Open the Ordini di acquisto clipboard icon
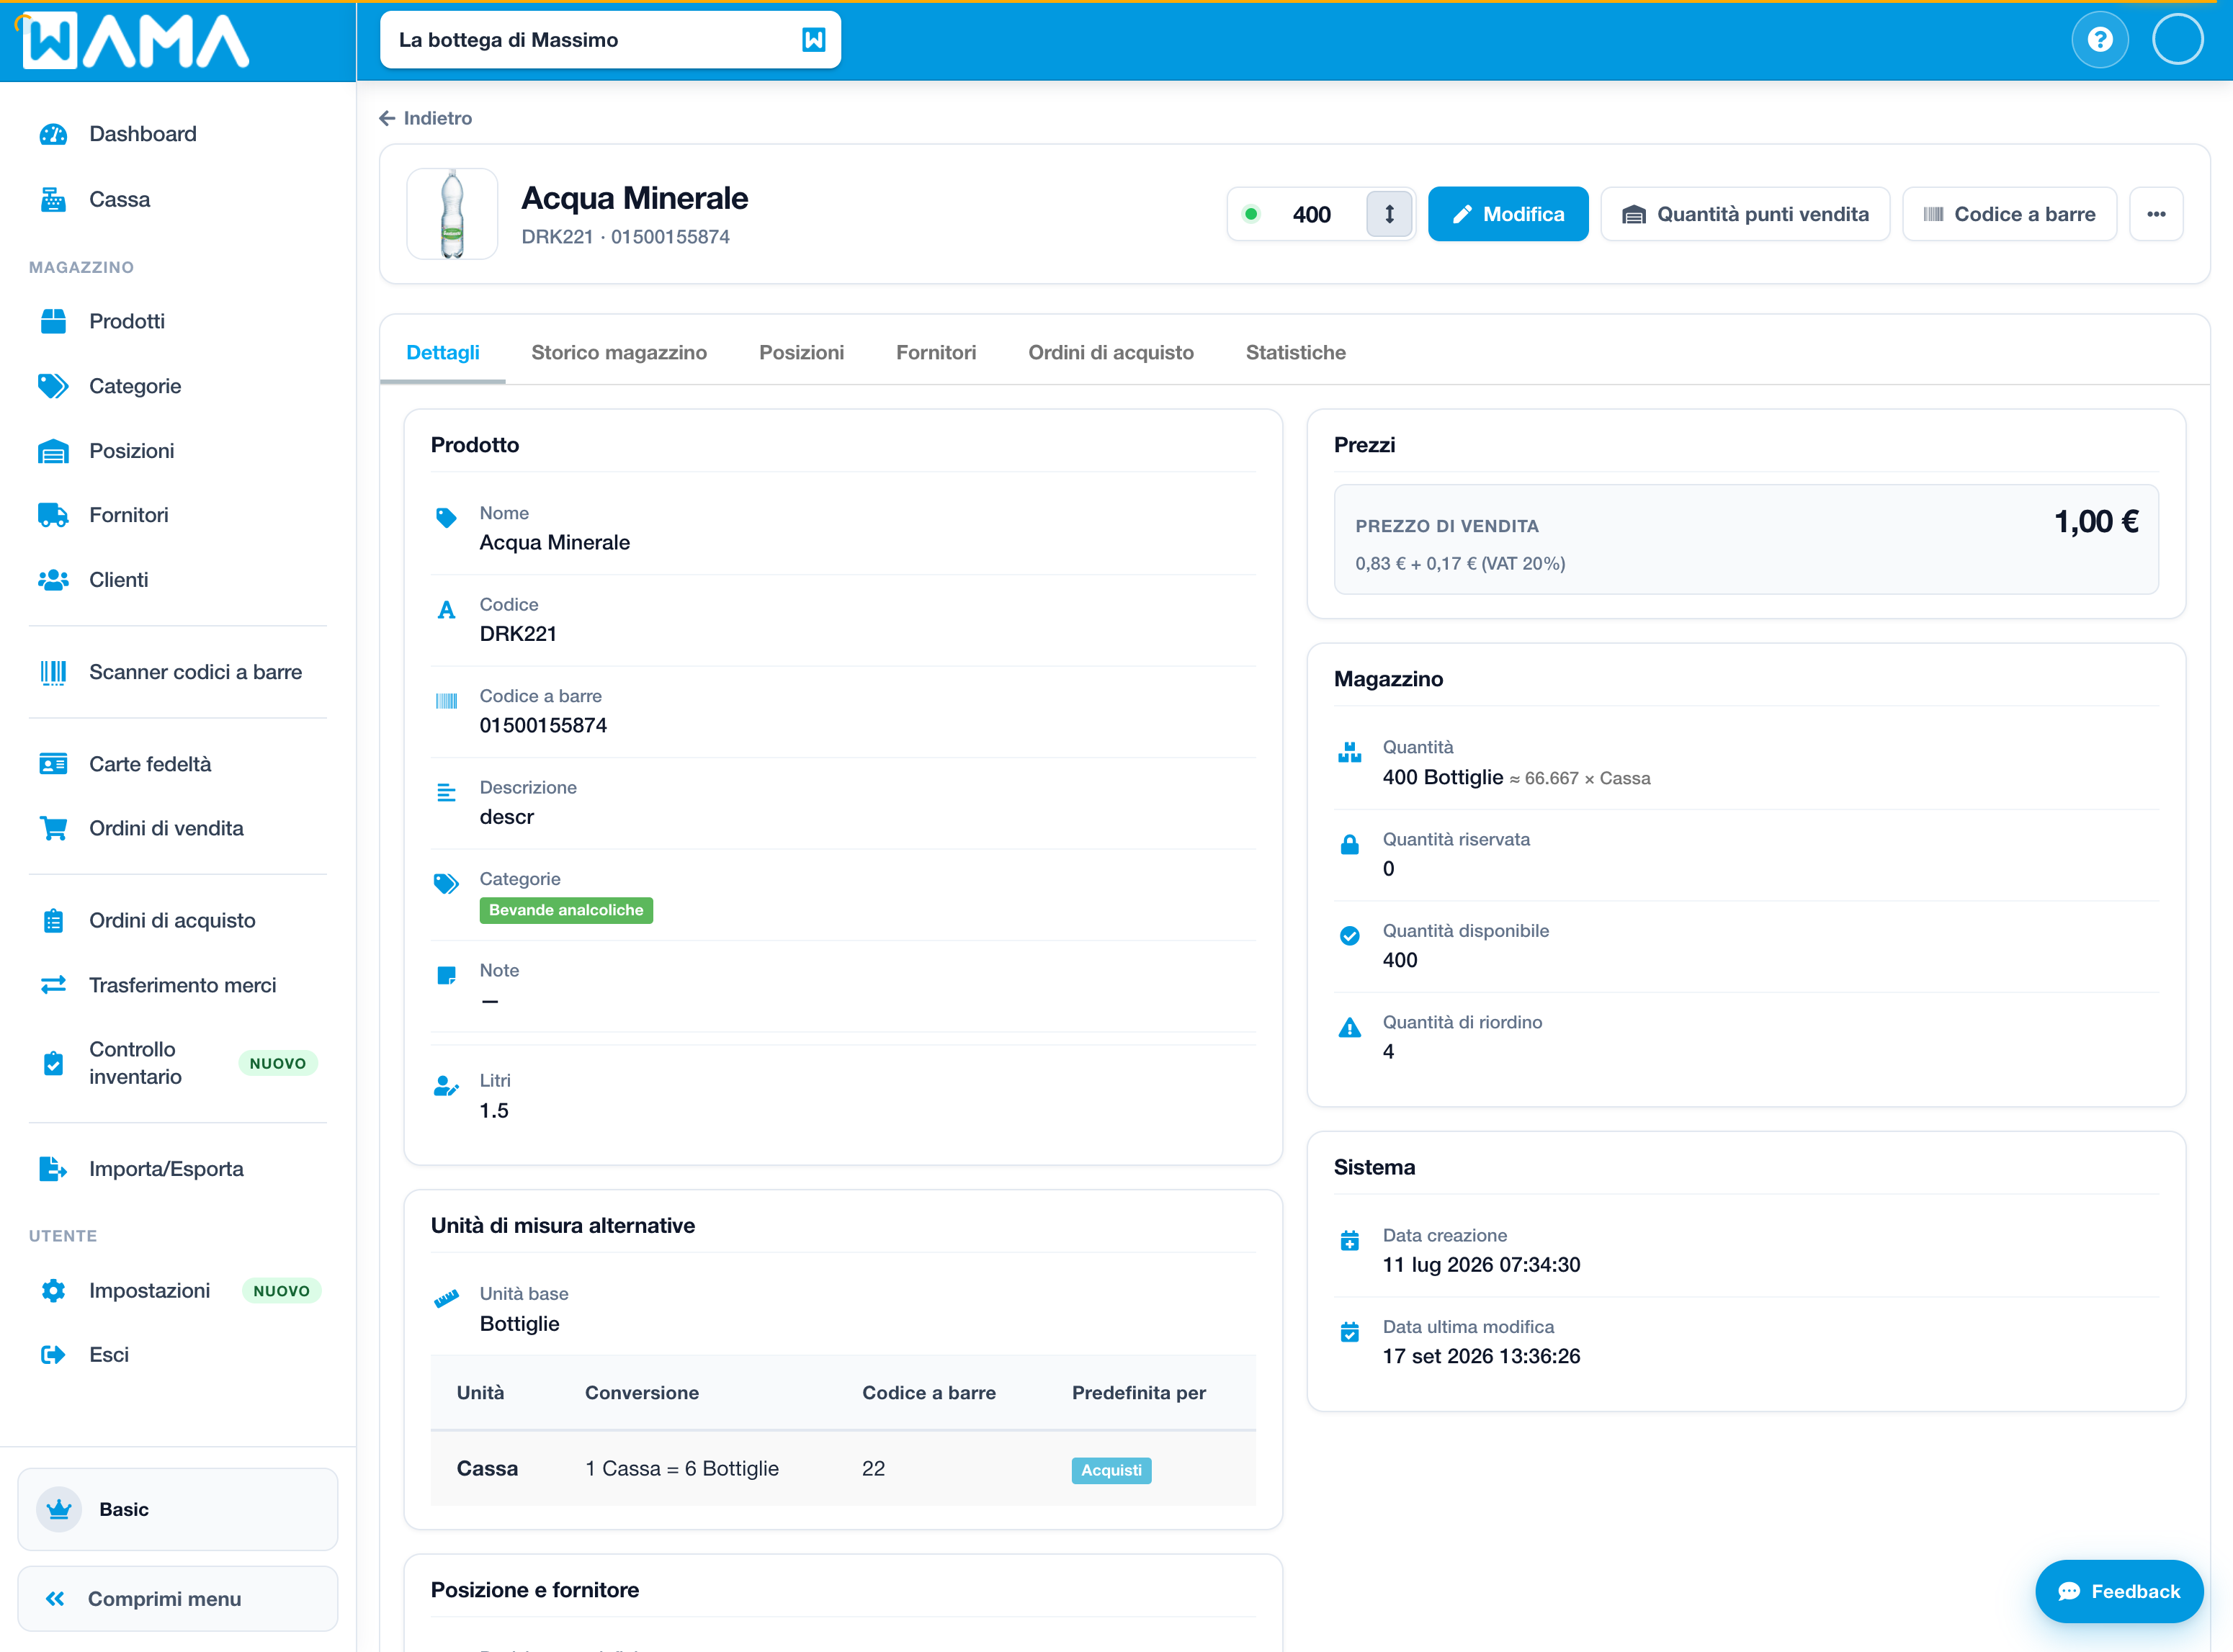Image resolution: width=2233 pixels, height=1652 pixels. point(53,920)
